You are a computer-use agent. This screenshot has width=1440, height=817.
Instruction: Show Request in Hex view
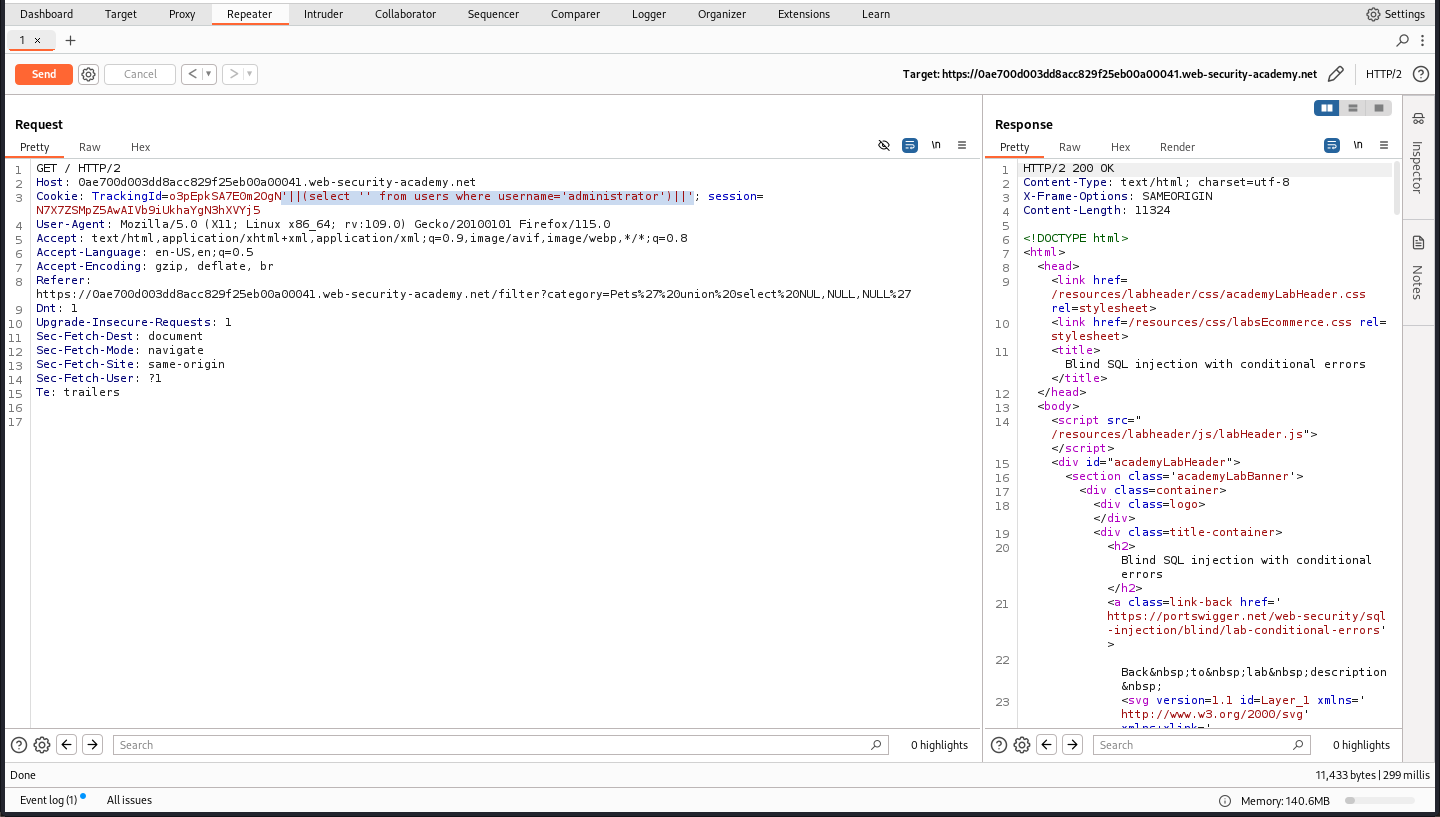[140, 147]
